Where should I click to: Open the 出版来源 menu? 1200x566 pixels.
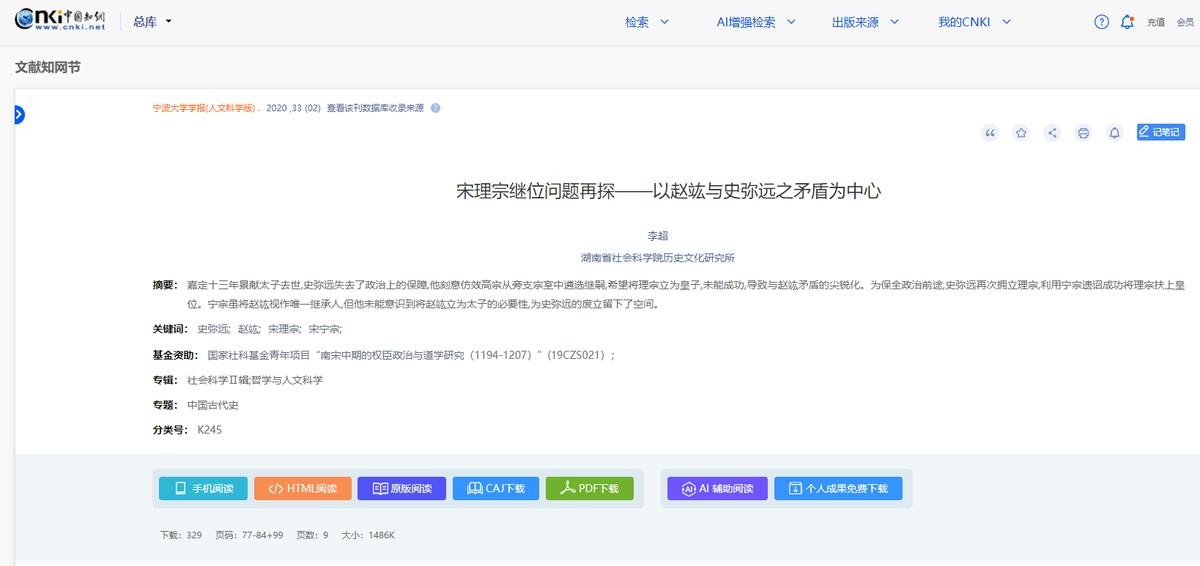point(865,22)
